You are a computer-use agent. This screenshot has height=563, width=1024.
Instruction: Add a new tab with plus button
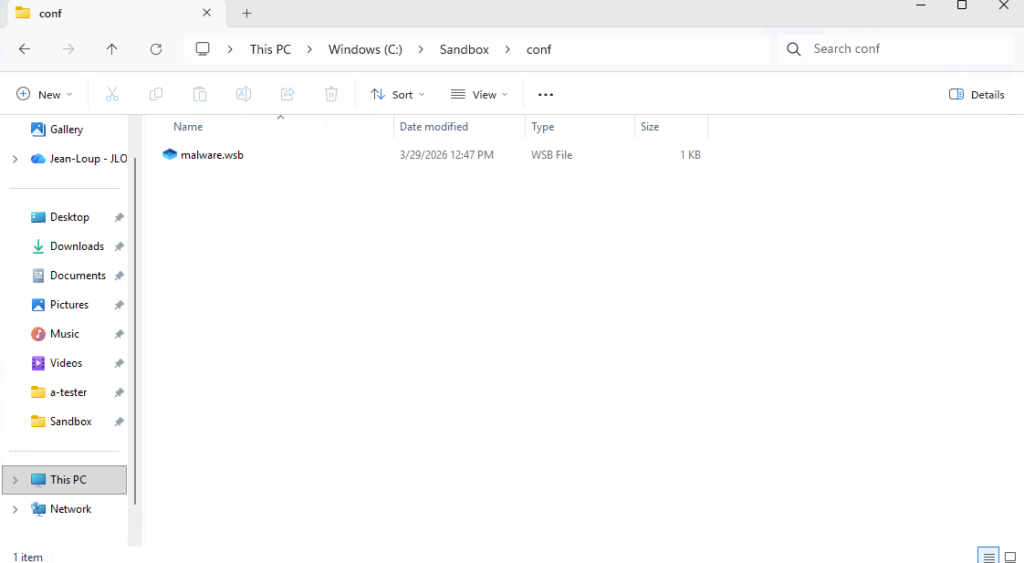pyautogui.click(x=247, y=13)
